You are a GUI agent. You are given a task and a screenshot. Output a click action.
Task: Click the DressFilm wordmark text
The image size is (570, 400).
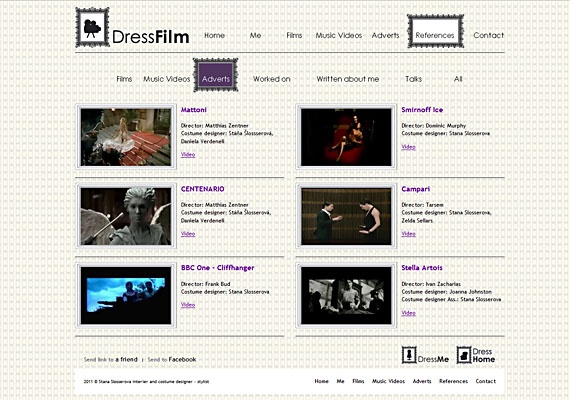pos(150,37)
